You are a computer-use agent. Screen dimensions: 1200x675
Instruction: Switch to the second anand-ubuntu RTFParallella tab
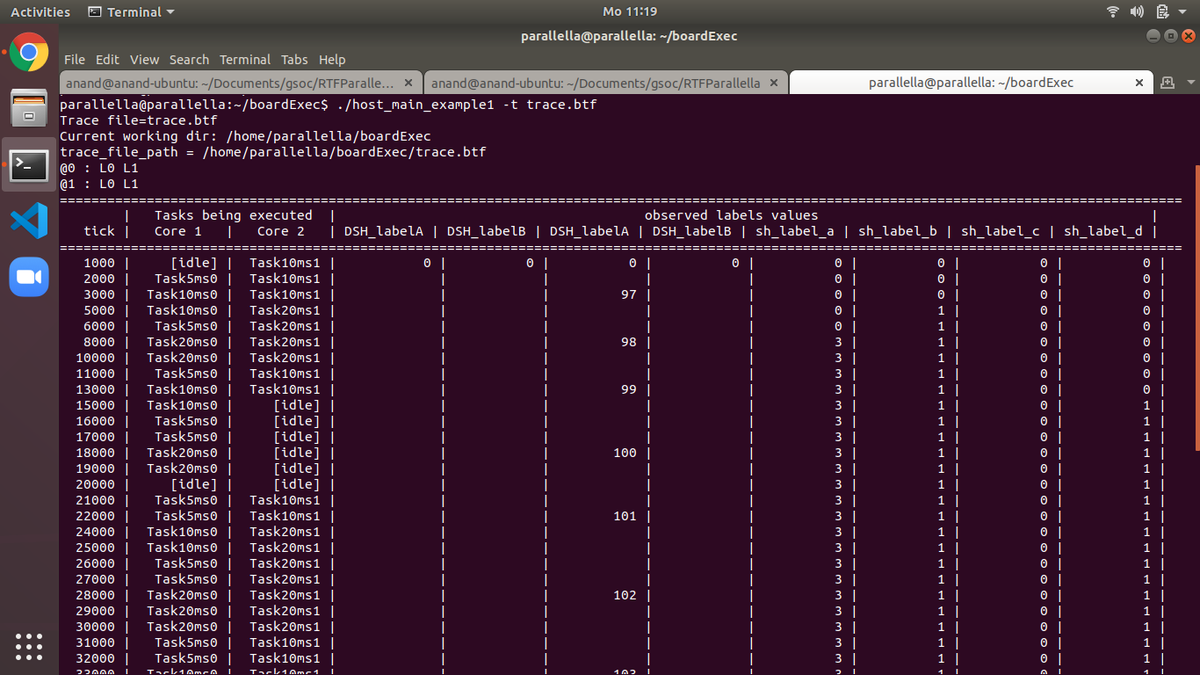click(x=606, y=82)
